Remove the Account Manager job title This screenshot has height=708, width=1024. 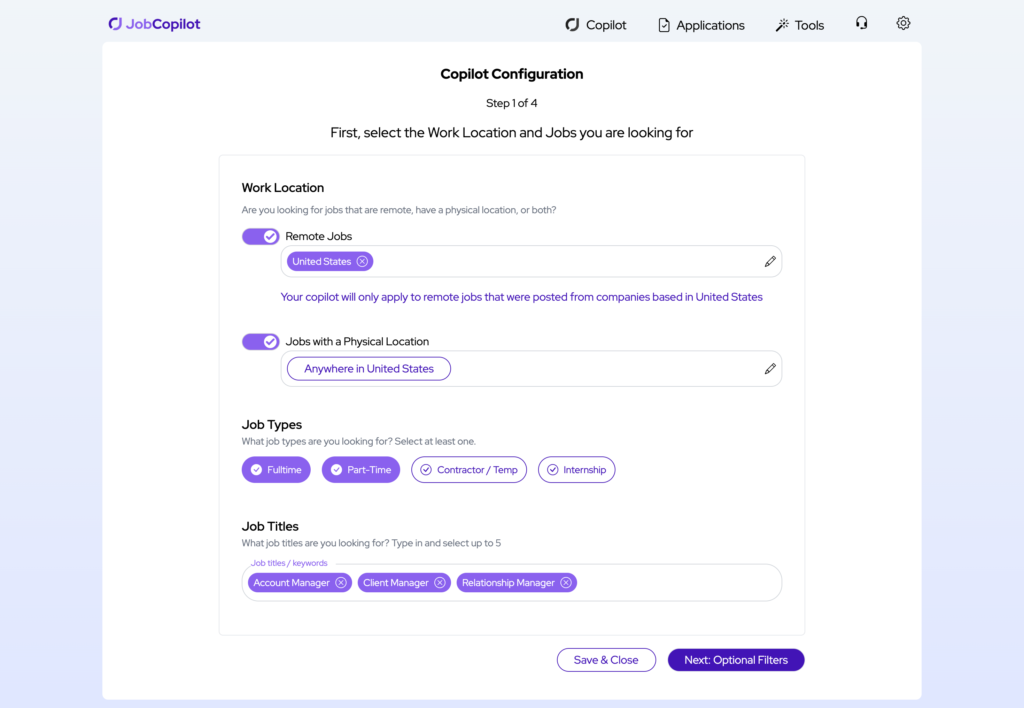341,583
